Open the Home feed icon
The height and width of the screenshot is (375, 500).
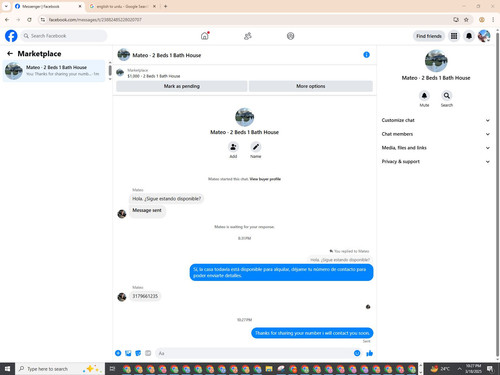point(205,36)
